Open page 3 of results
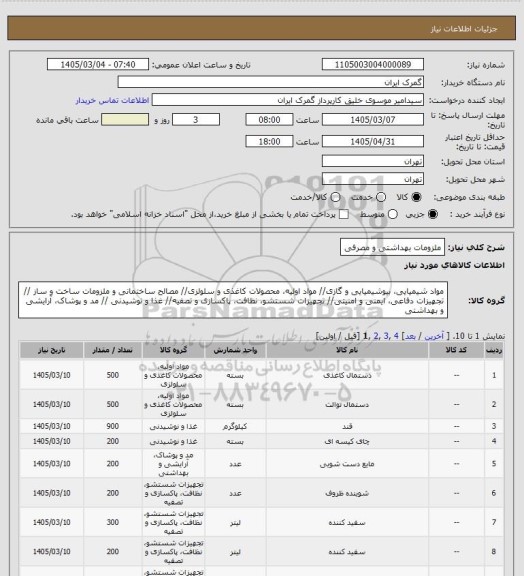This screenshot has width=524, height=576. pos(386,336)
